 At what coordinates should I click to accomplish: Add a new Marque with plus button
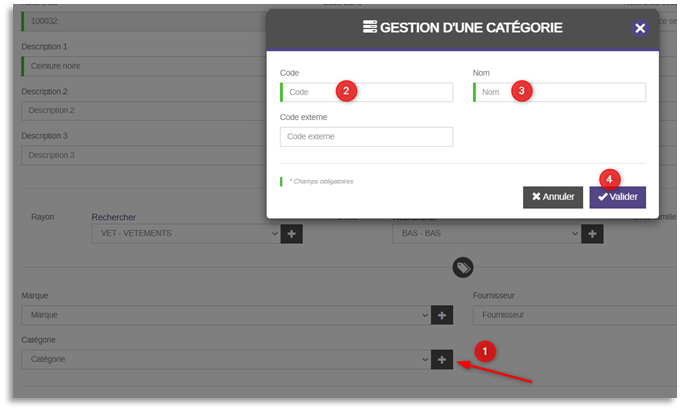pos(442,314)
